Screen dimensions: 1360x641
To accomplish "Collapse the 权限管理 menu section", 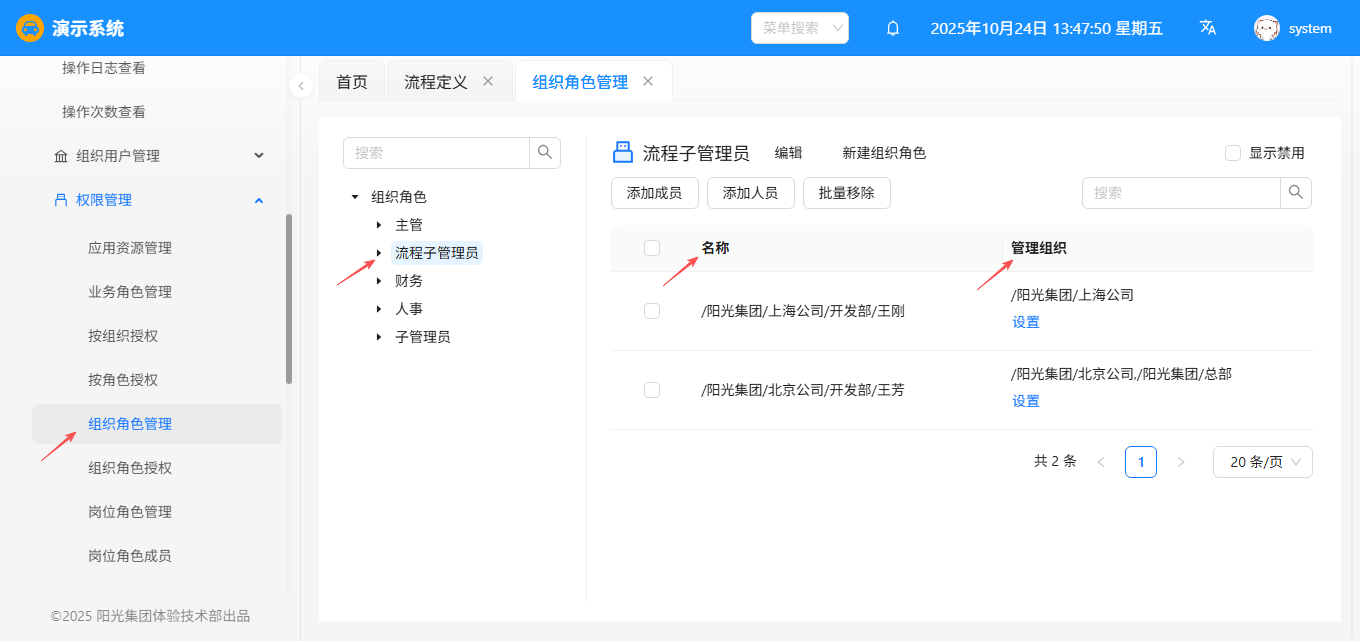I will (259, 200).
